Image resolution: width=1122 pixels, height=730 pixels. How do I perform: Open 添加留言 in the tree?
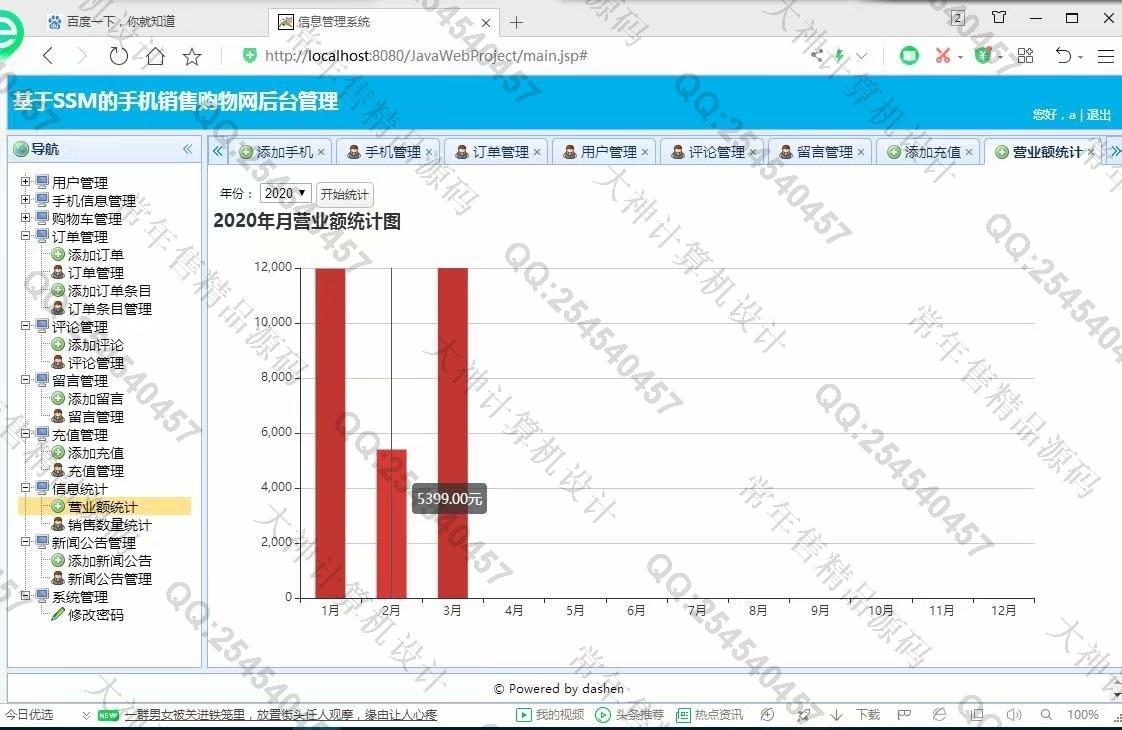point(95,399)
